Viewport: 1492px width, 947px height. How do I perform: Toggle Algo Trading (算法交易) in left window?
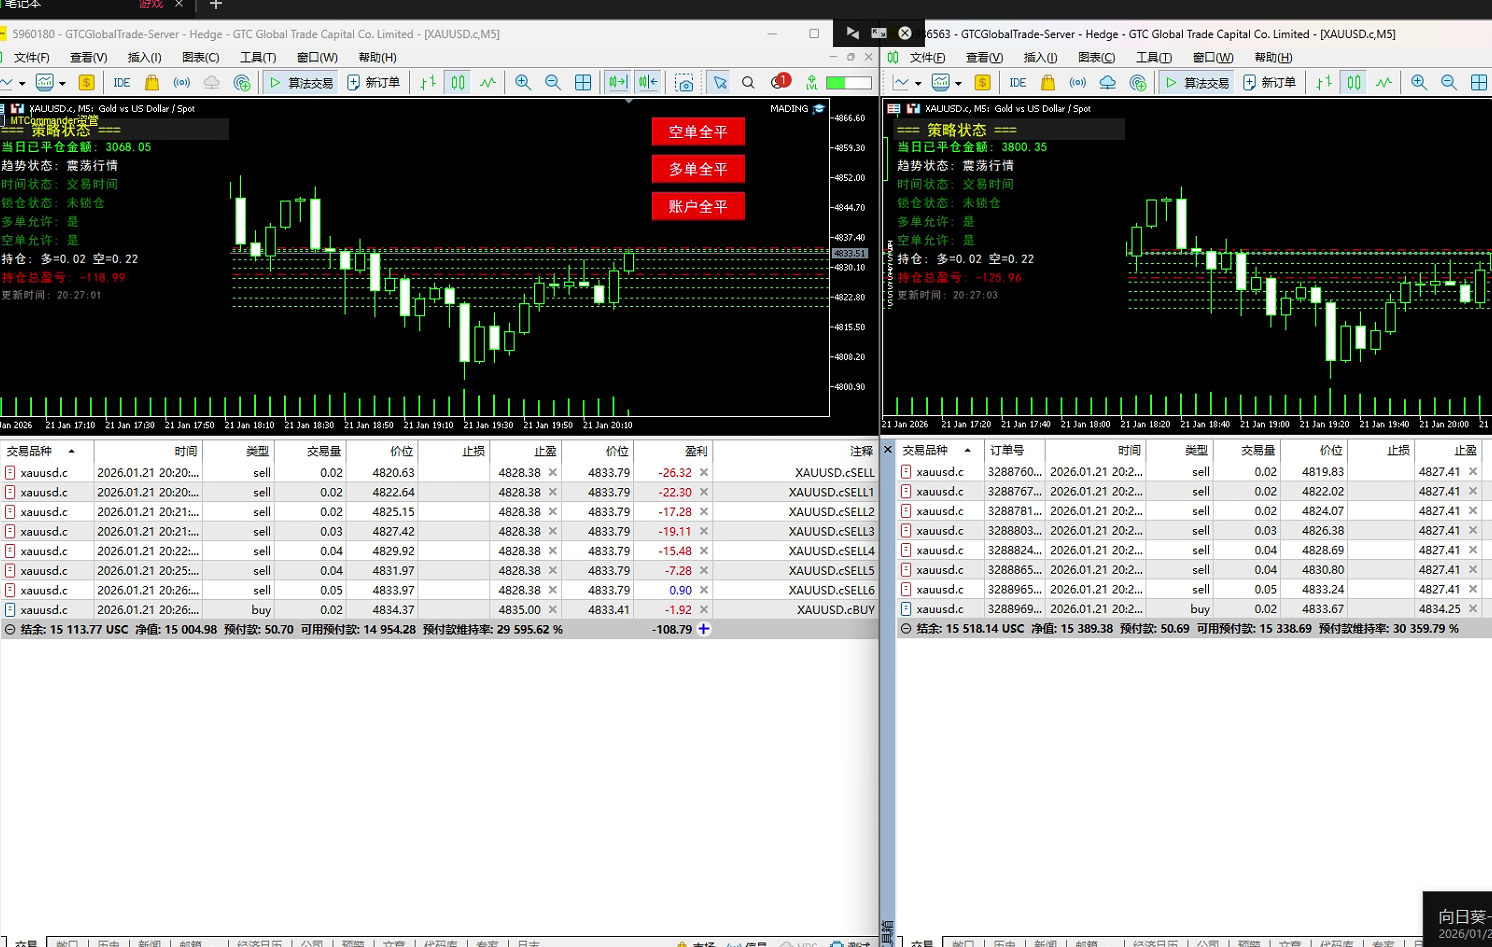(x=301, y=83)
